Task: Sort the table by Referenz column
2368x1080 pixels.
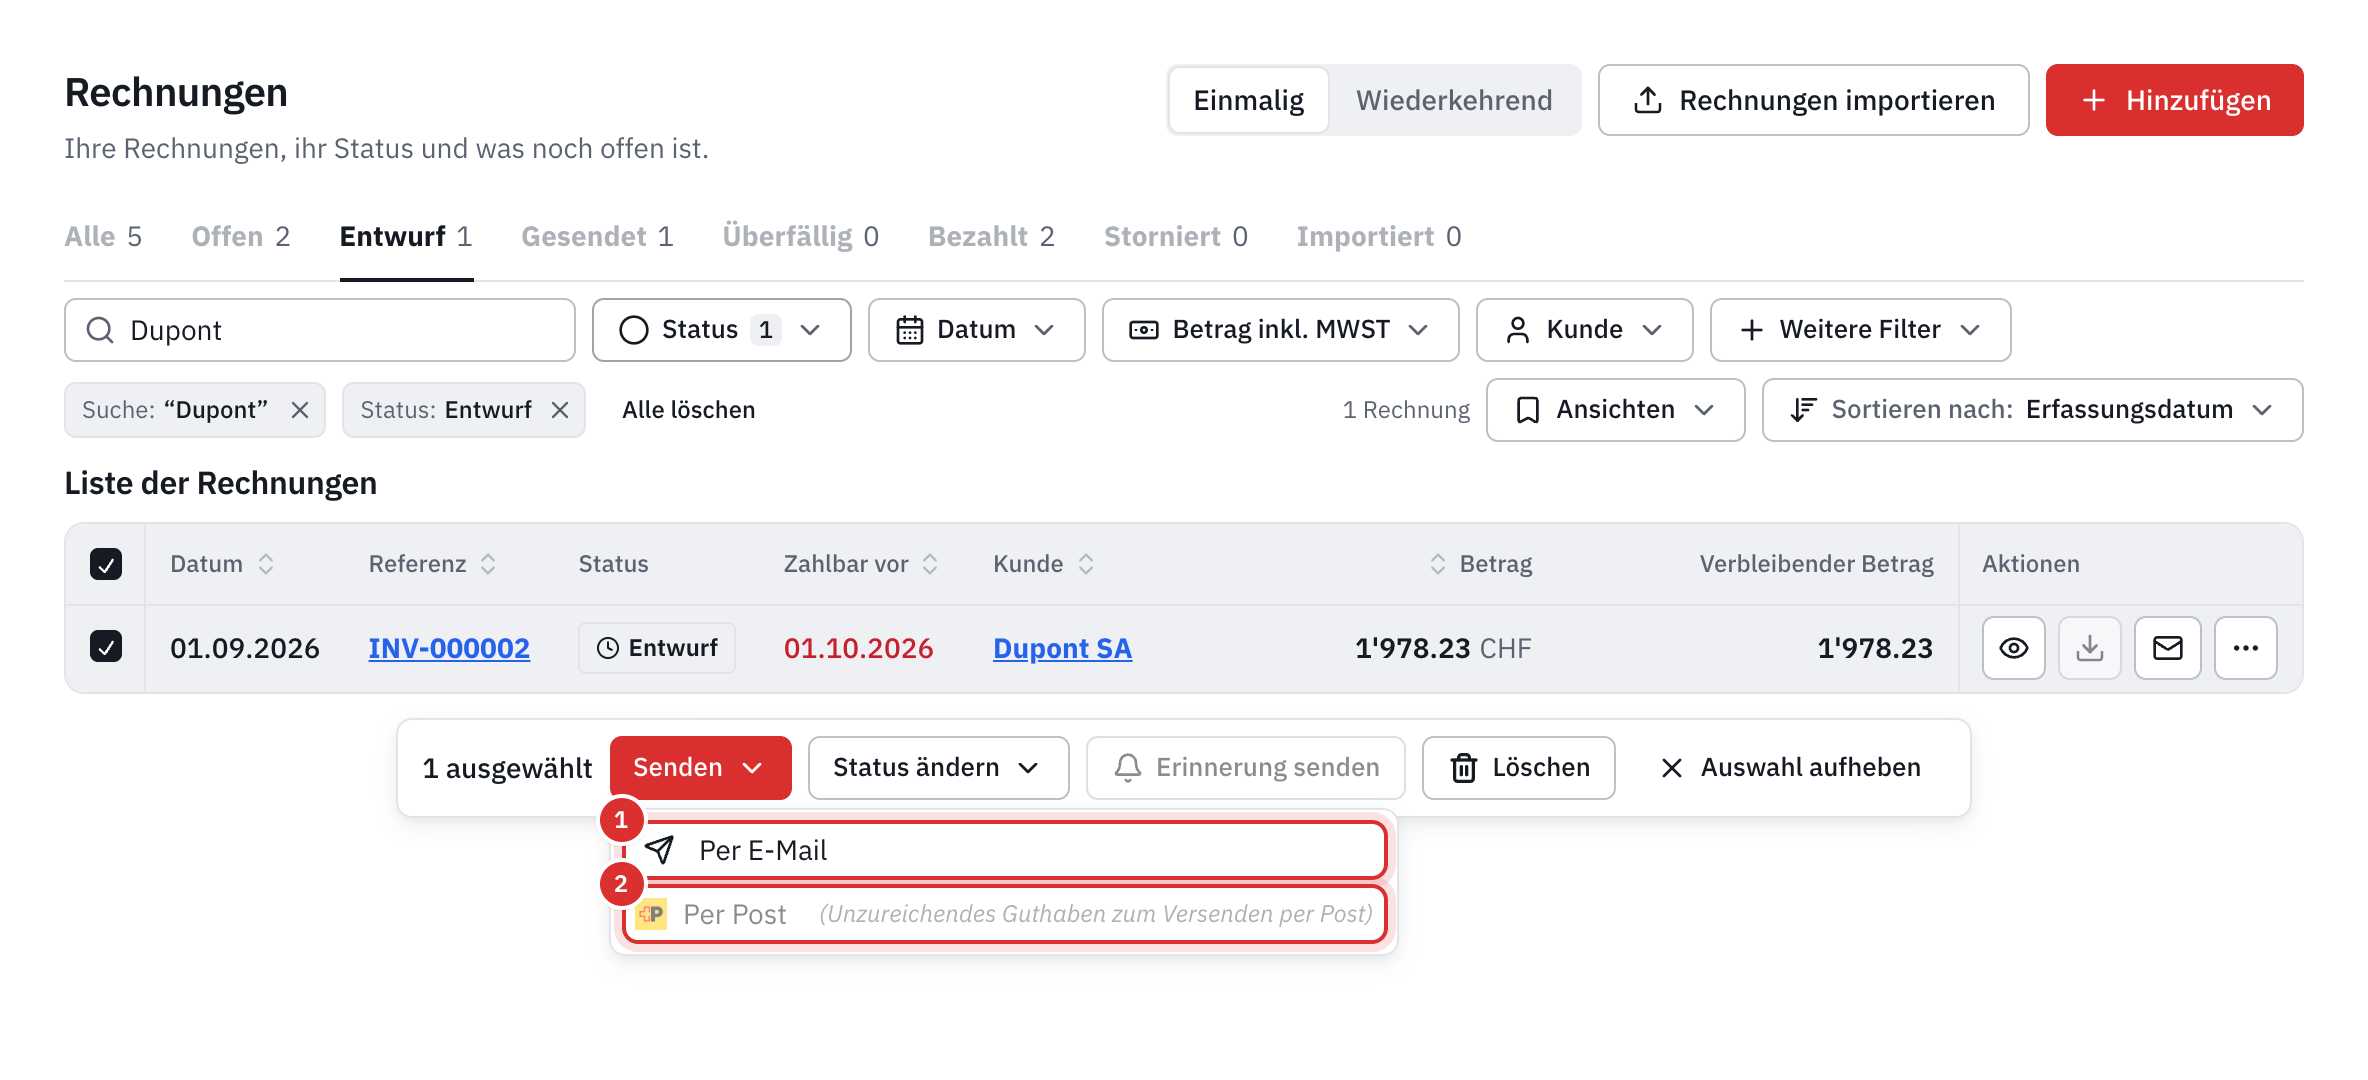Action: tap(488, 564)
